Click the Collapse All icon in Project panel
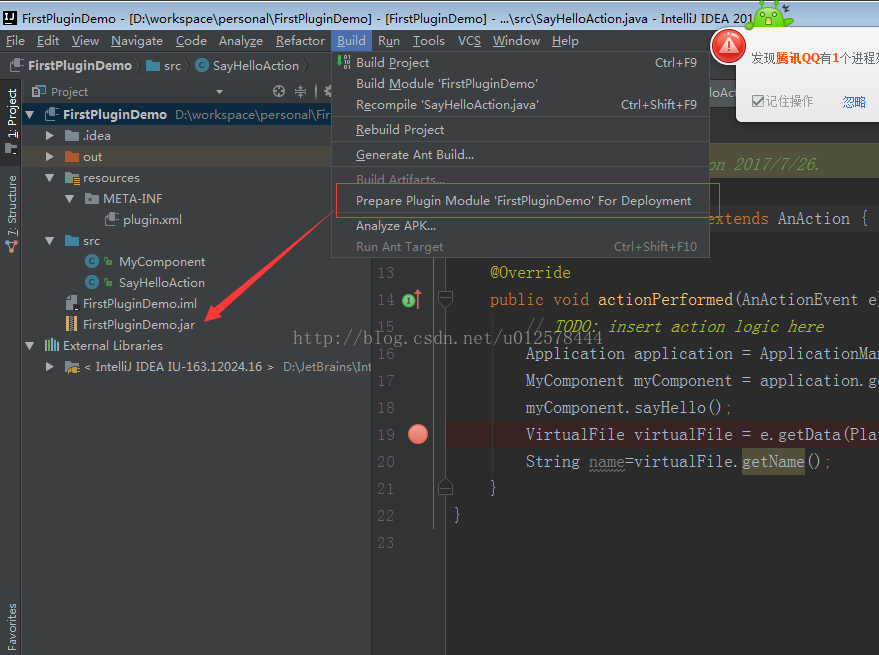The width and height of the screenshot is (879, 655). (x=300, y=91)
